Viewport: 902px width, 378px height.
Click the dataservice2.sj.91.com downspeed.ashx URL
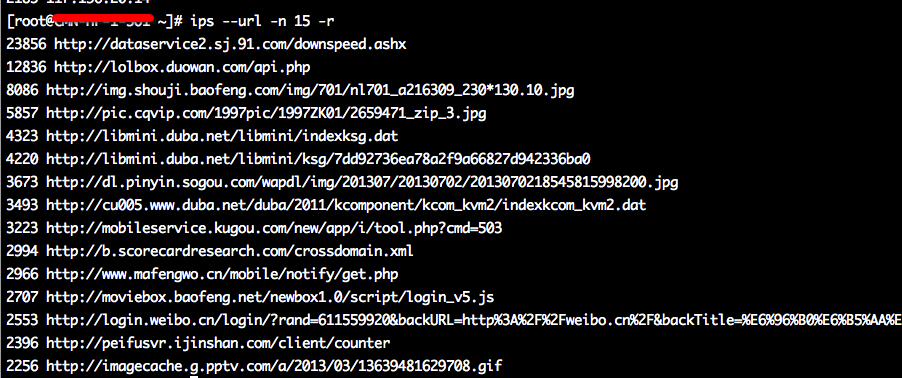click(x=230, y=45)
